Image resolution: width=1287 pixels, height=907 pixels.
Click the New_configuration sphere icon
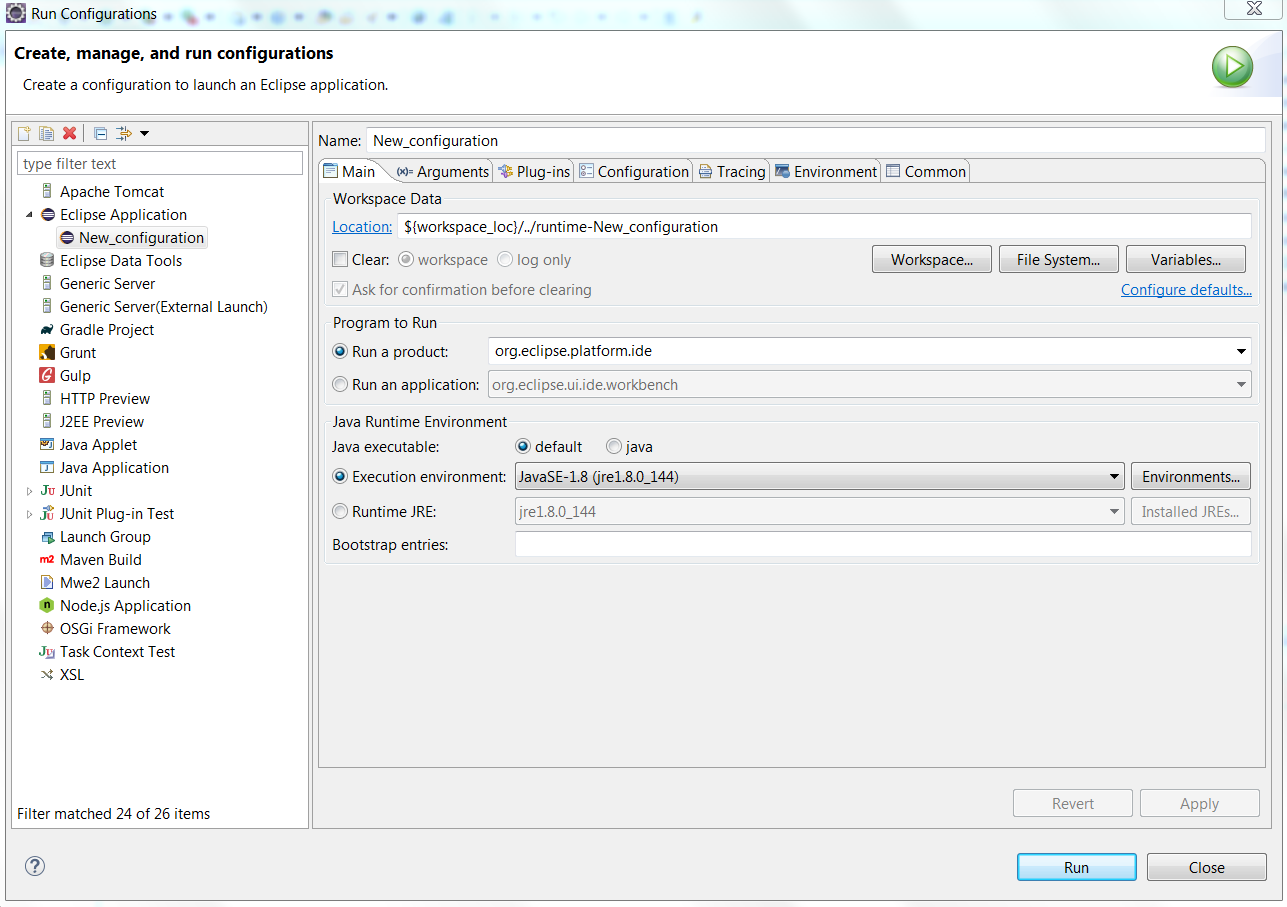click(x=67, y=237)
